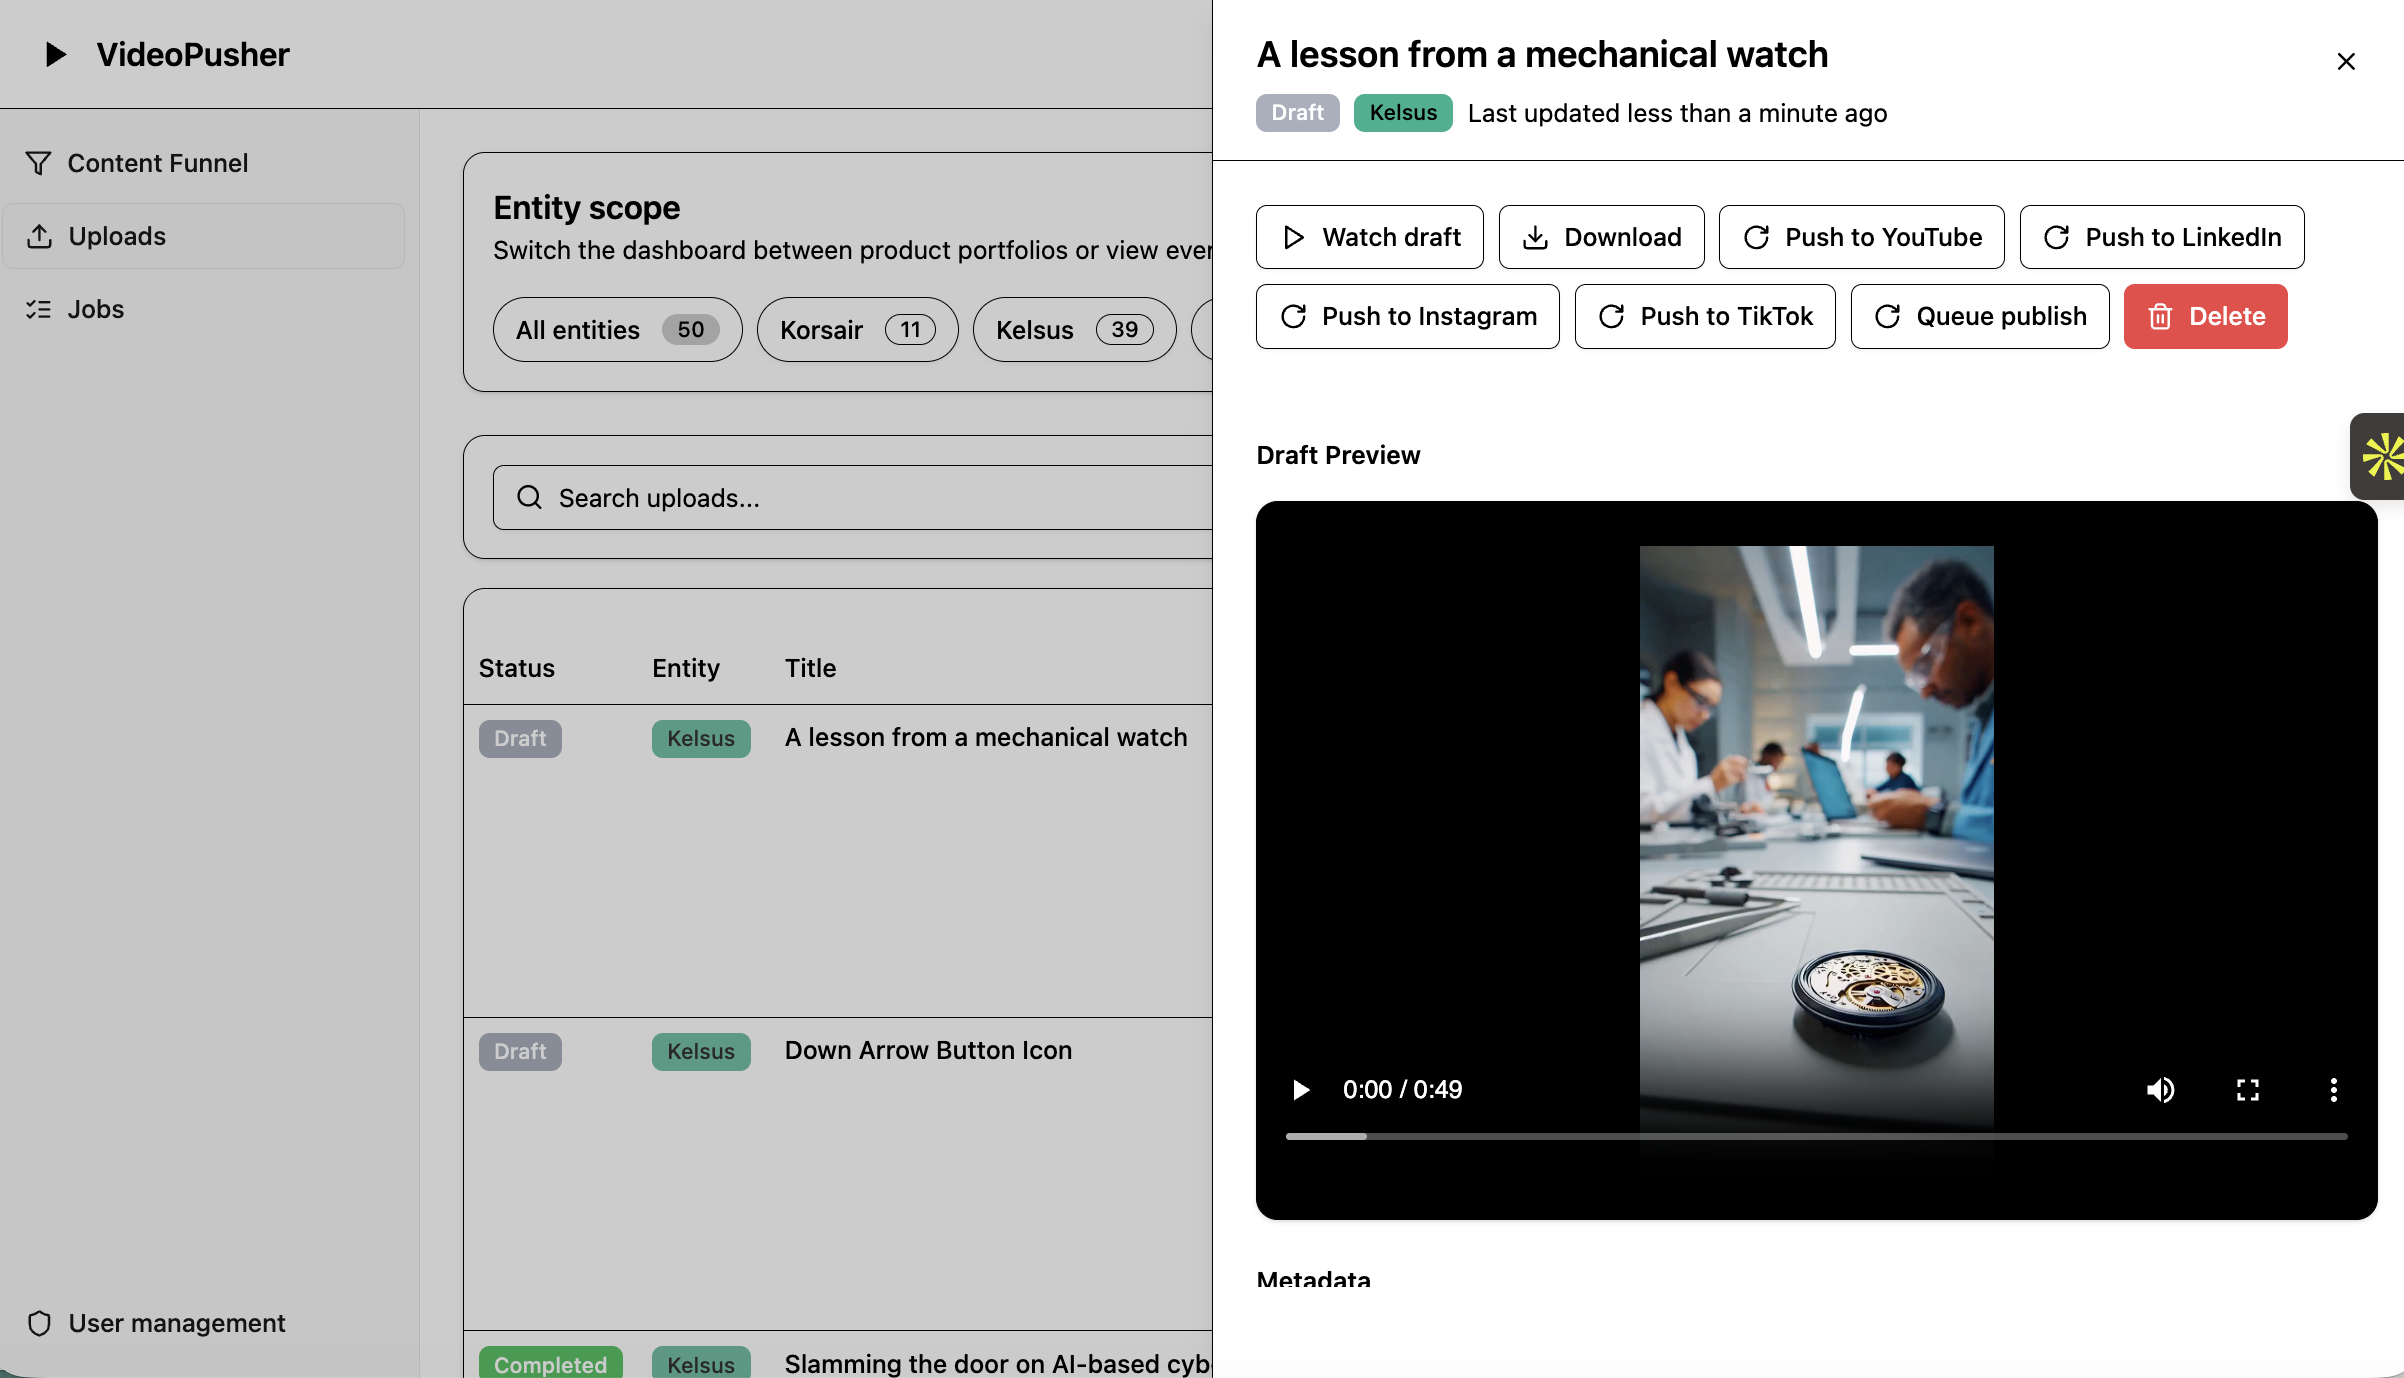Screen dimensions: 2404x1378
Task: Click the User management shield icon
Action: [40, 1323]
